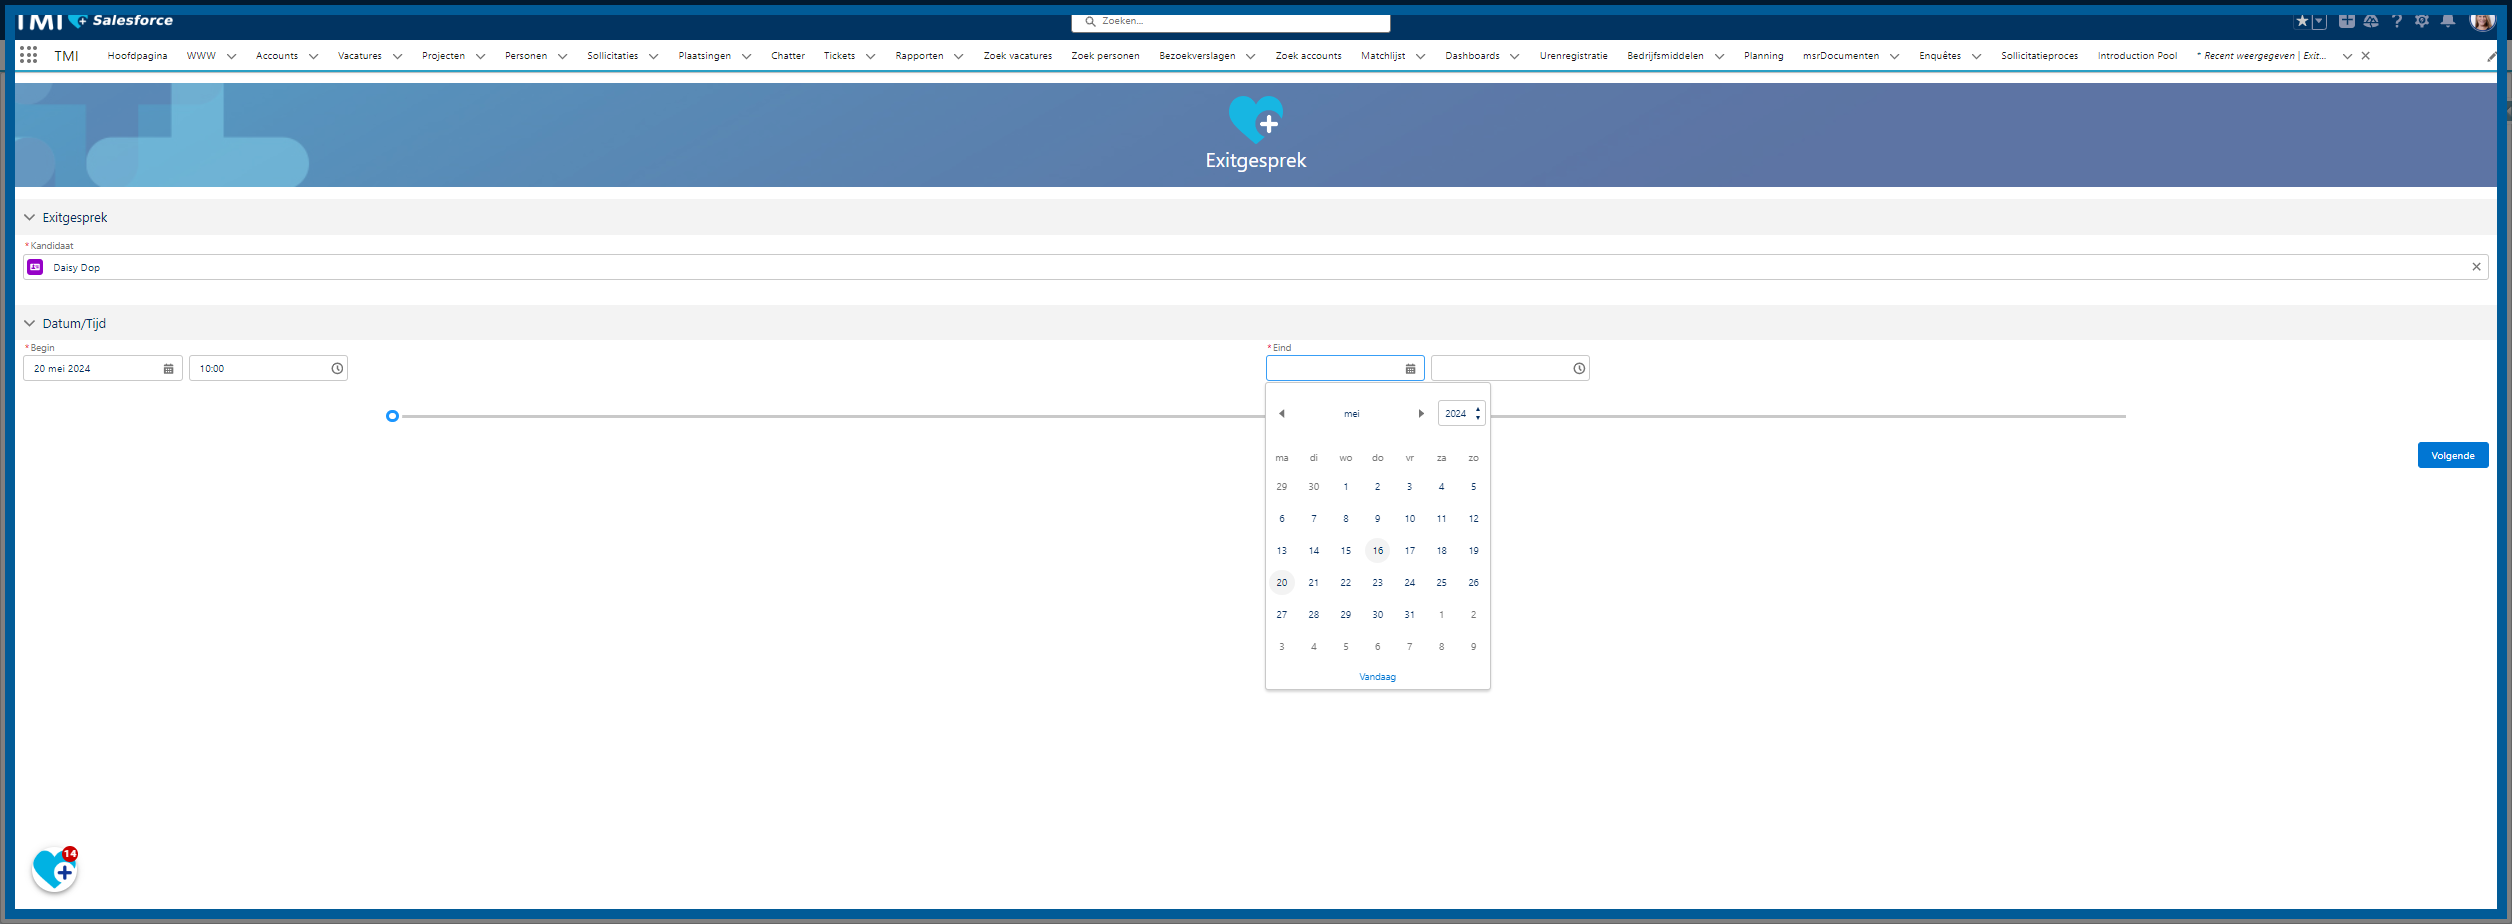
Task: Open the Setup gear icon
Action: 2422,21
